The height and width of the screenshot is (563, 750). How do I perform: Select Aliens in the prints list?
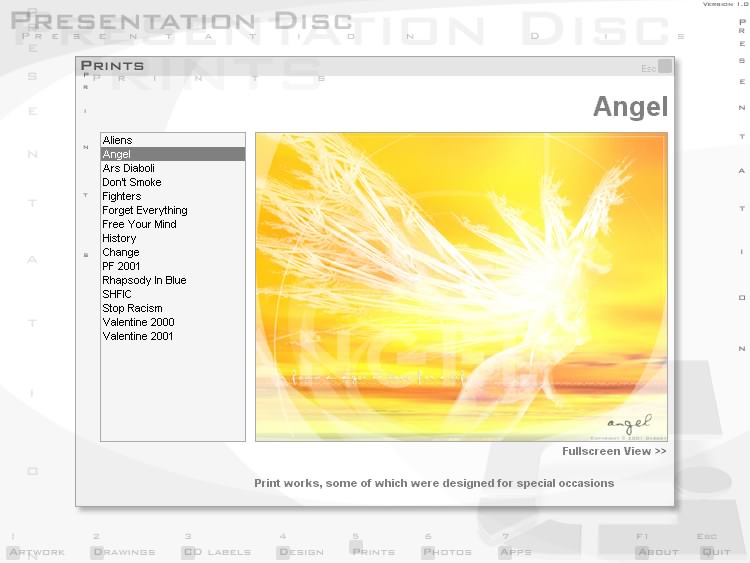pos(173,140)
